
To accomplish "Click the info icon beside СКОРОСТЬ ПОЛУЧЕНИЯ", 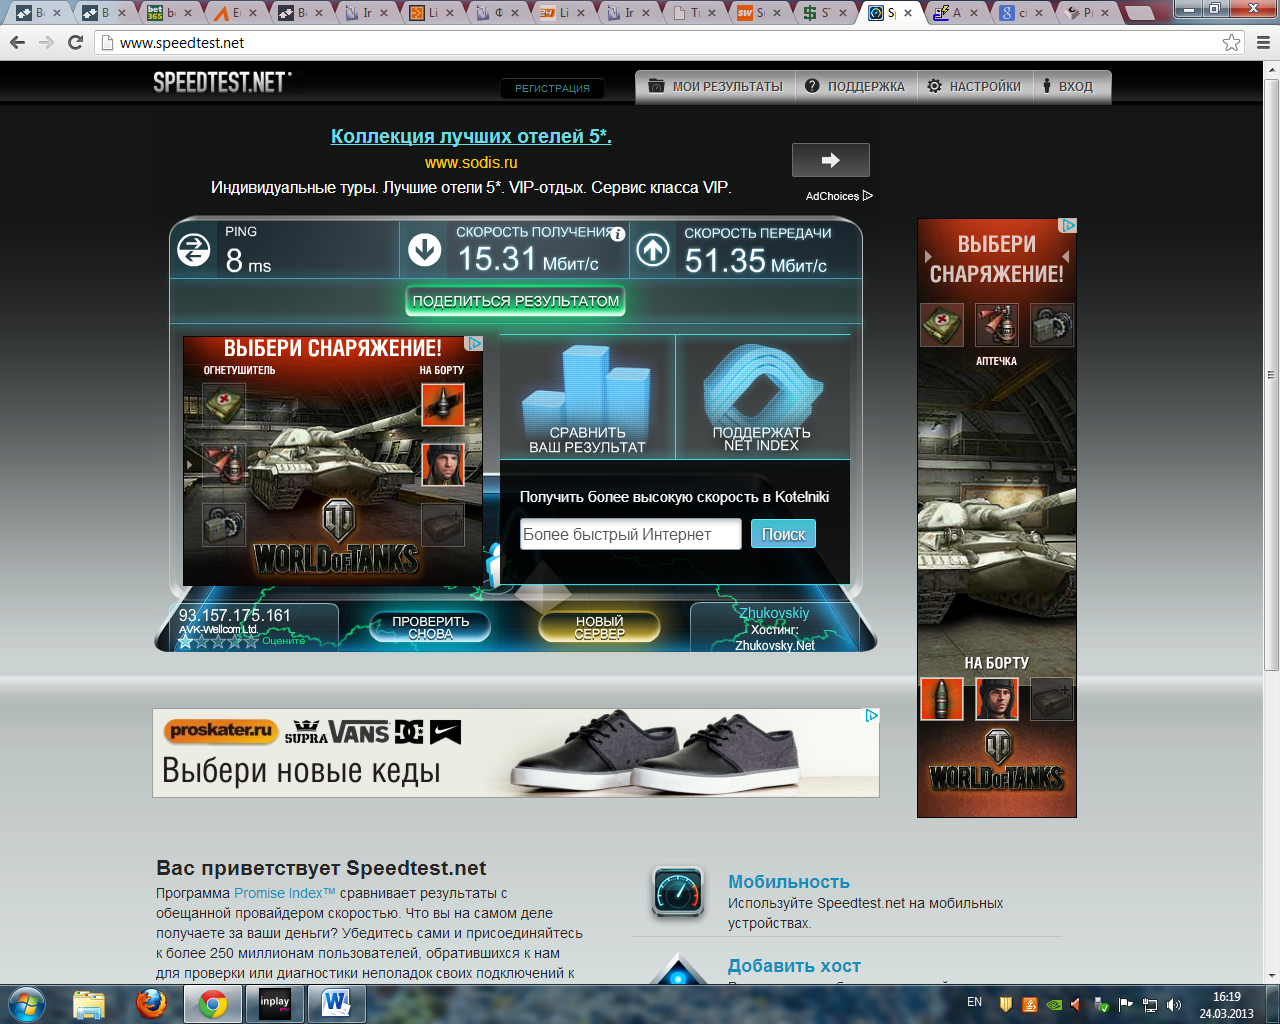I will tap(618, 234).
